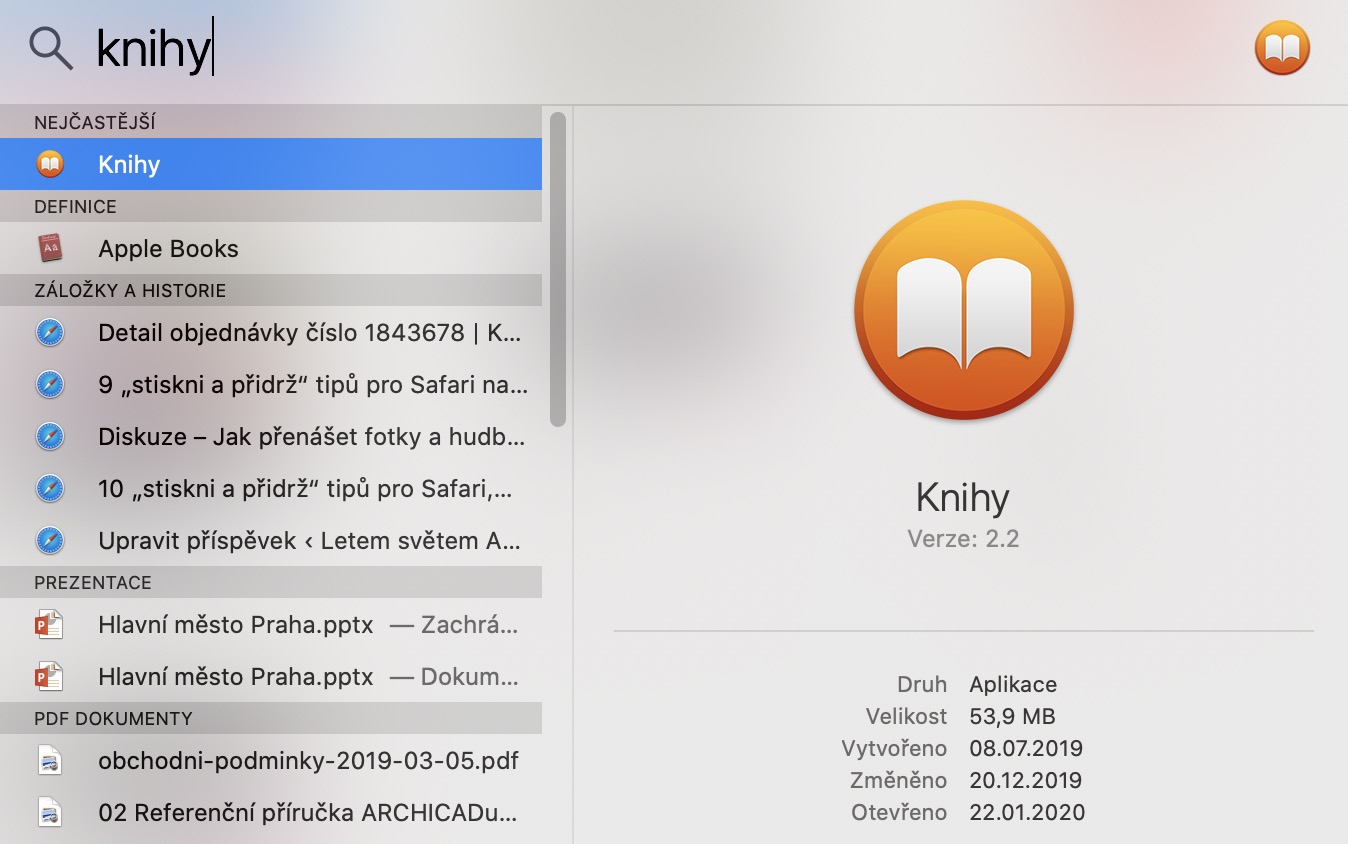
Task: Click the "53,9 MB" size value
Action: [1012, 716]
